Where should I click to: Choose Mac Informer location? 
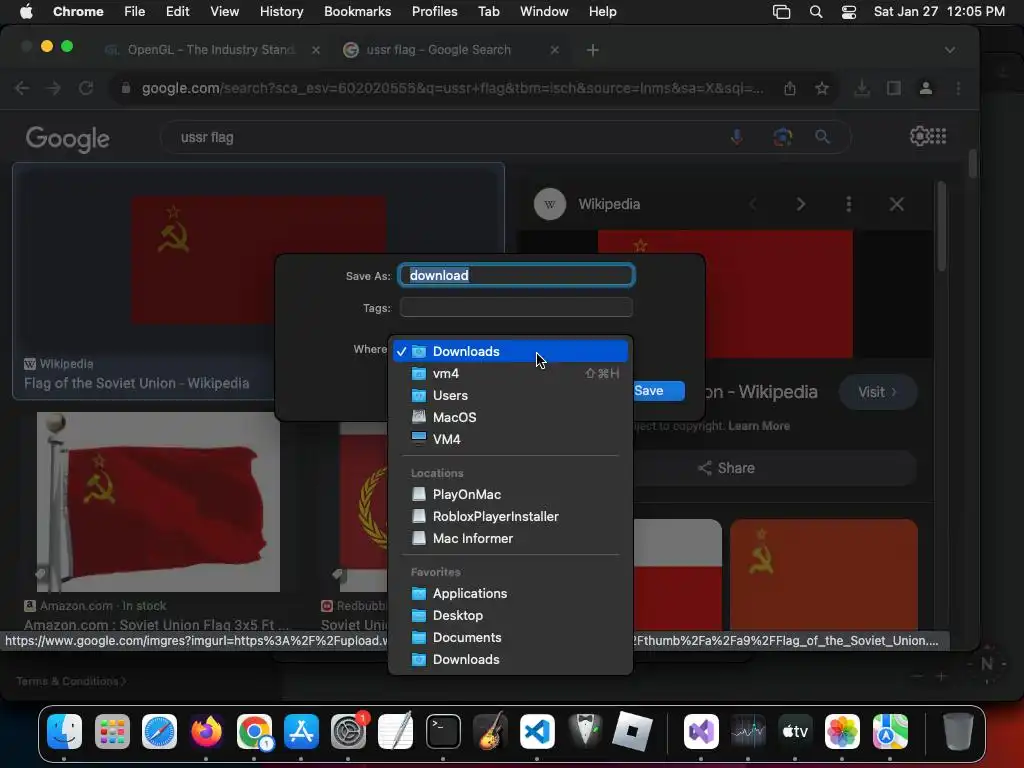(x=510, y=539)
